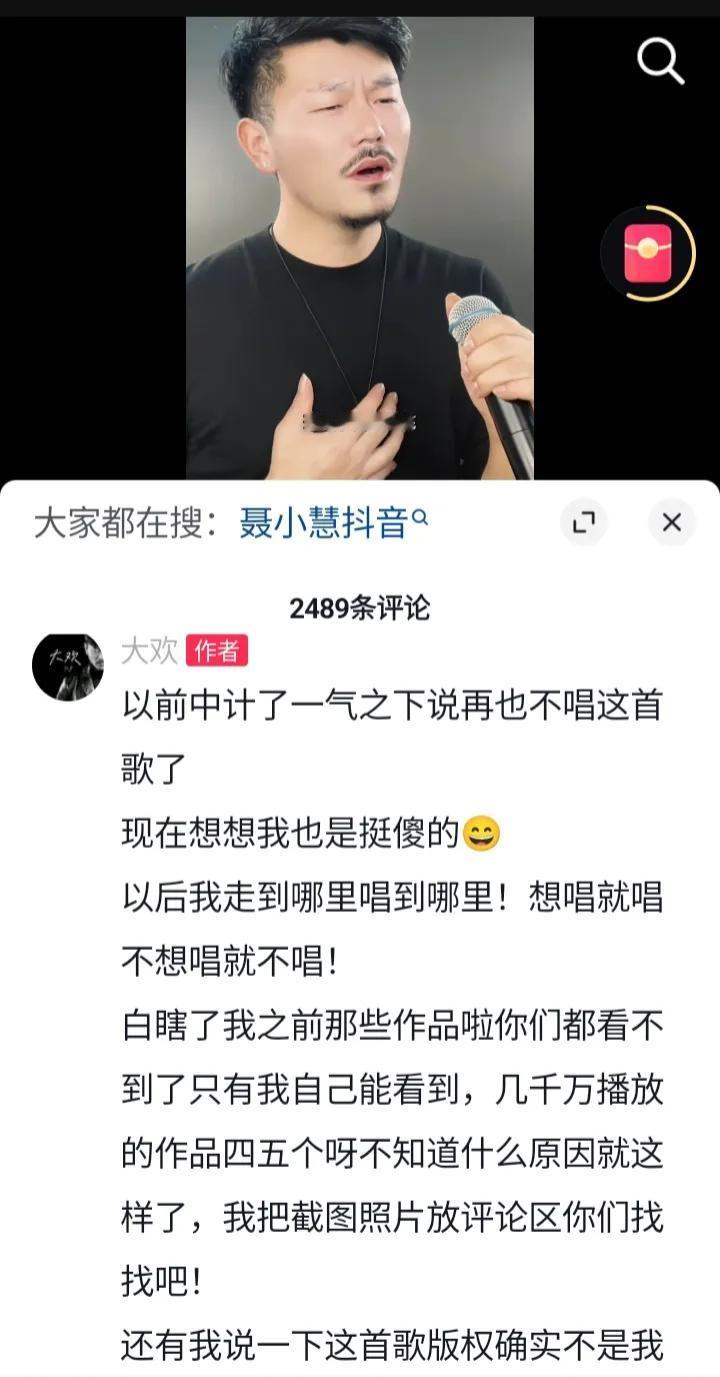720x1377 pixels.
Task: Tap the red envelope reward icon
Action: [x=647, y=253]
